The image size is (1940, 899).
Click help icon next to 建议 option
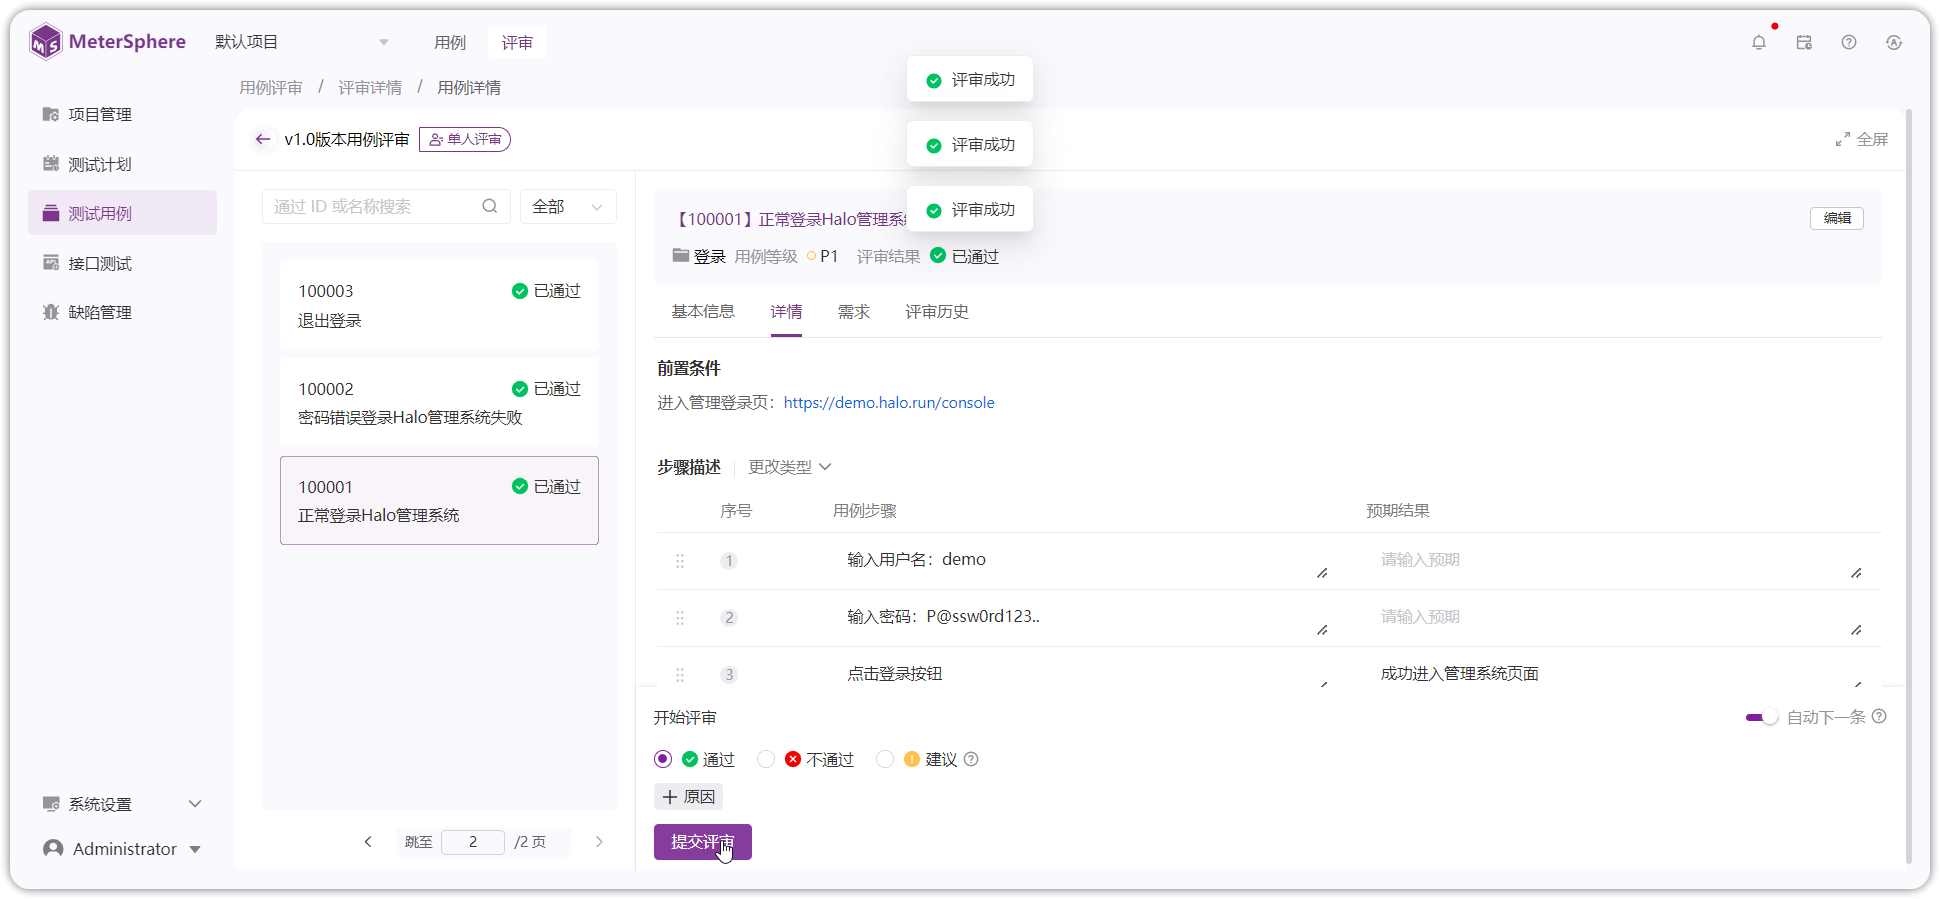(971, 760)
